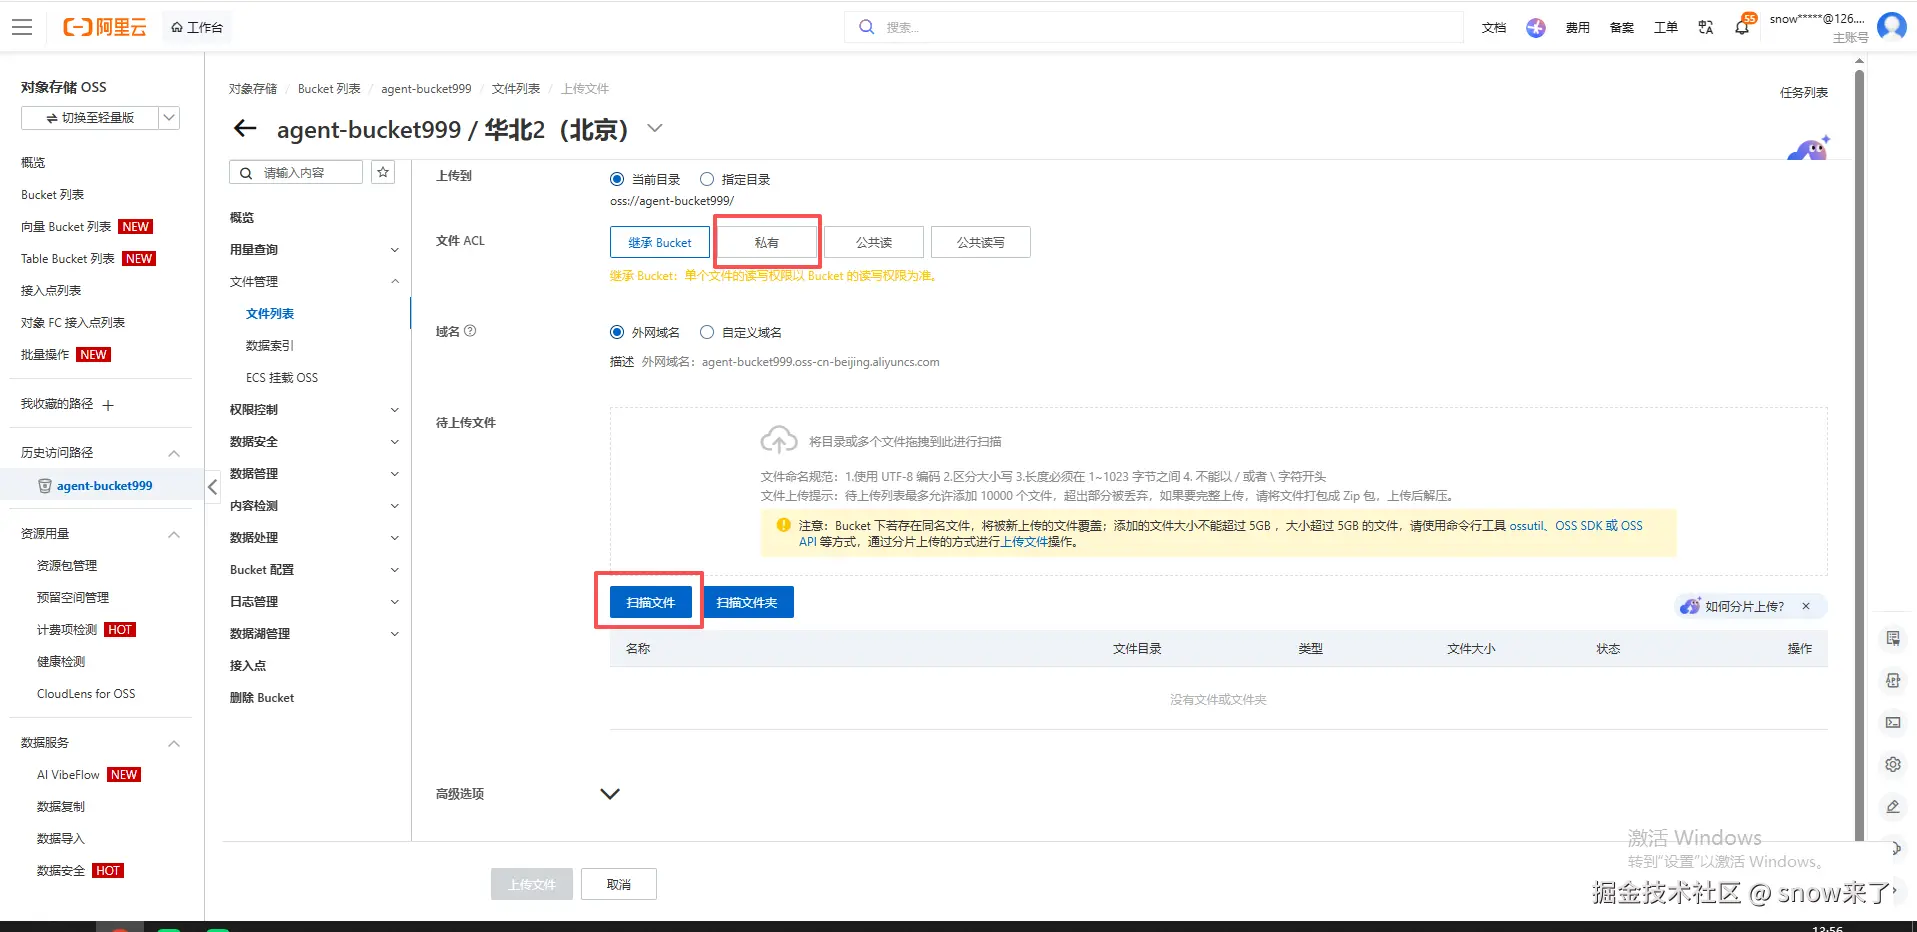Add a favorite path with plus icon
This screenshot has width=1917, height=932.
click(108, 405)
